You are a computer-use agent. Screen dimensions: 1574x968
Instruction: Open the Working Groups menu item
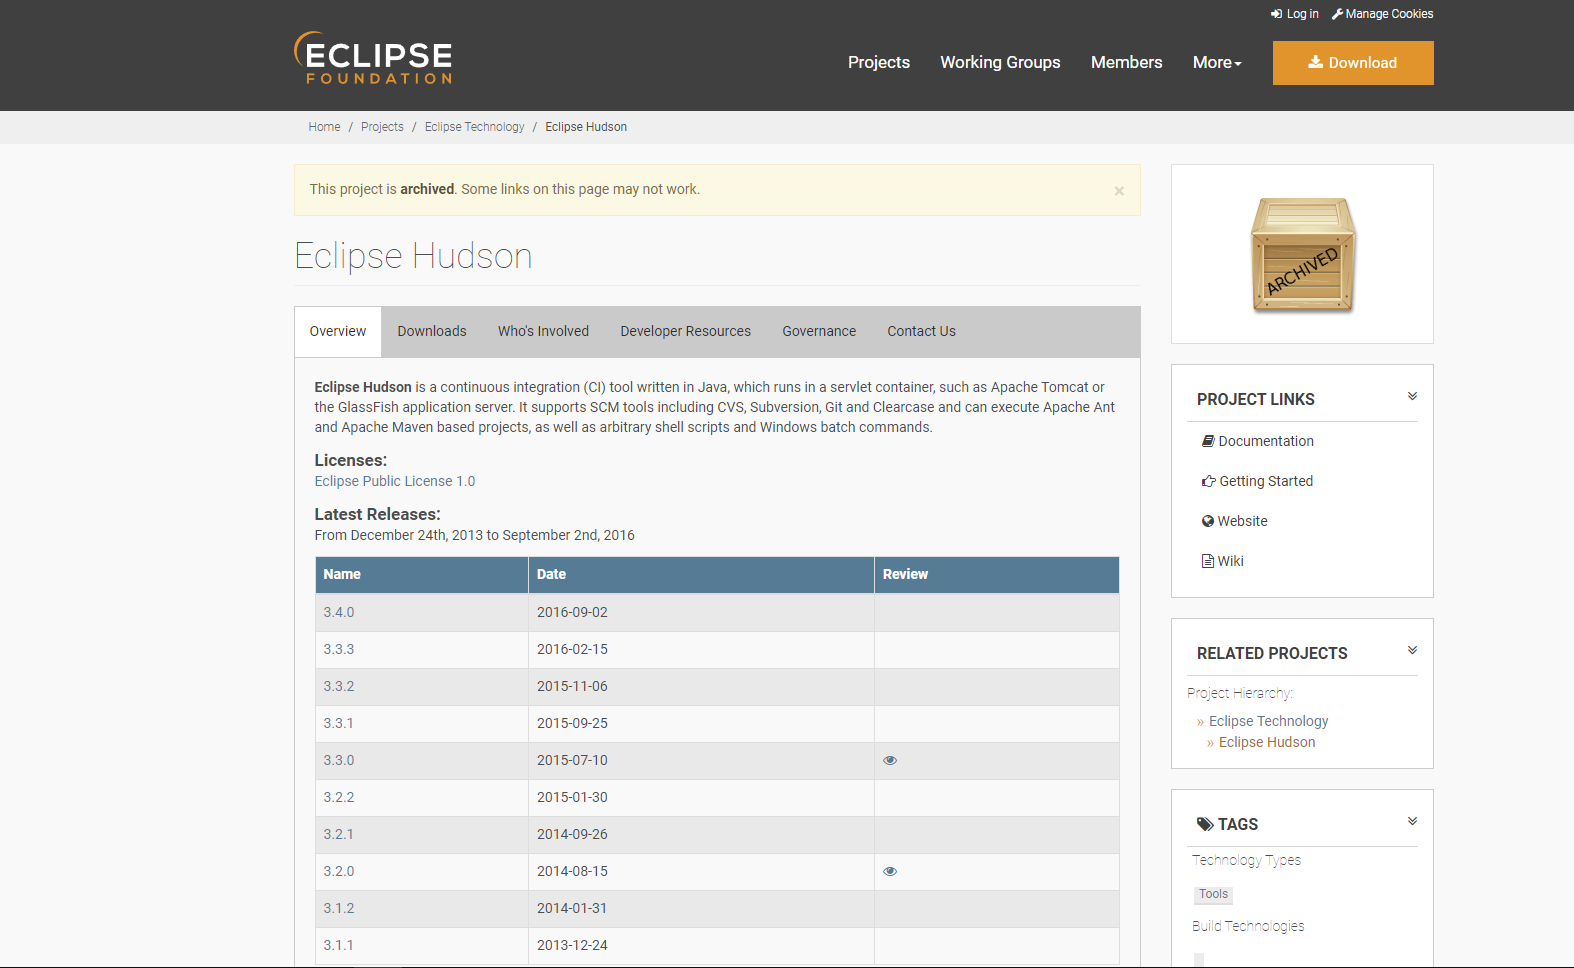(1000, 62)
